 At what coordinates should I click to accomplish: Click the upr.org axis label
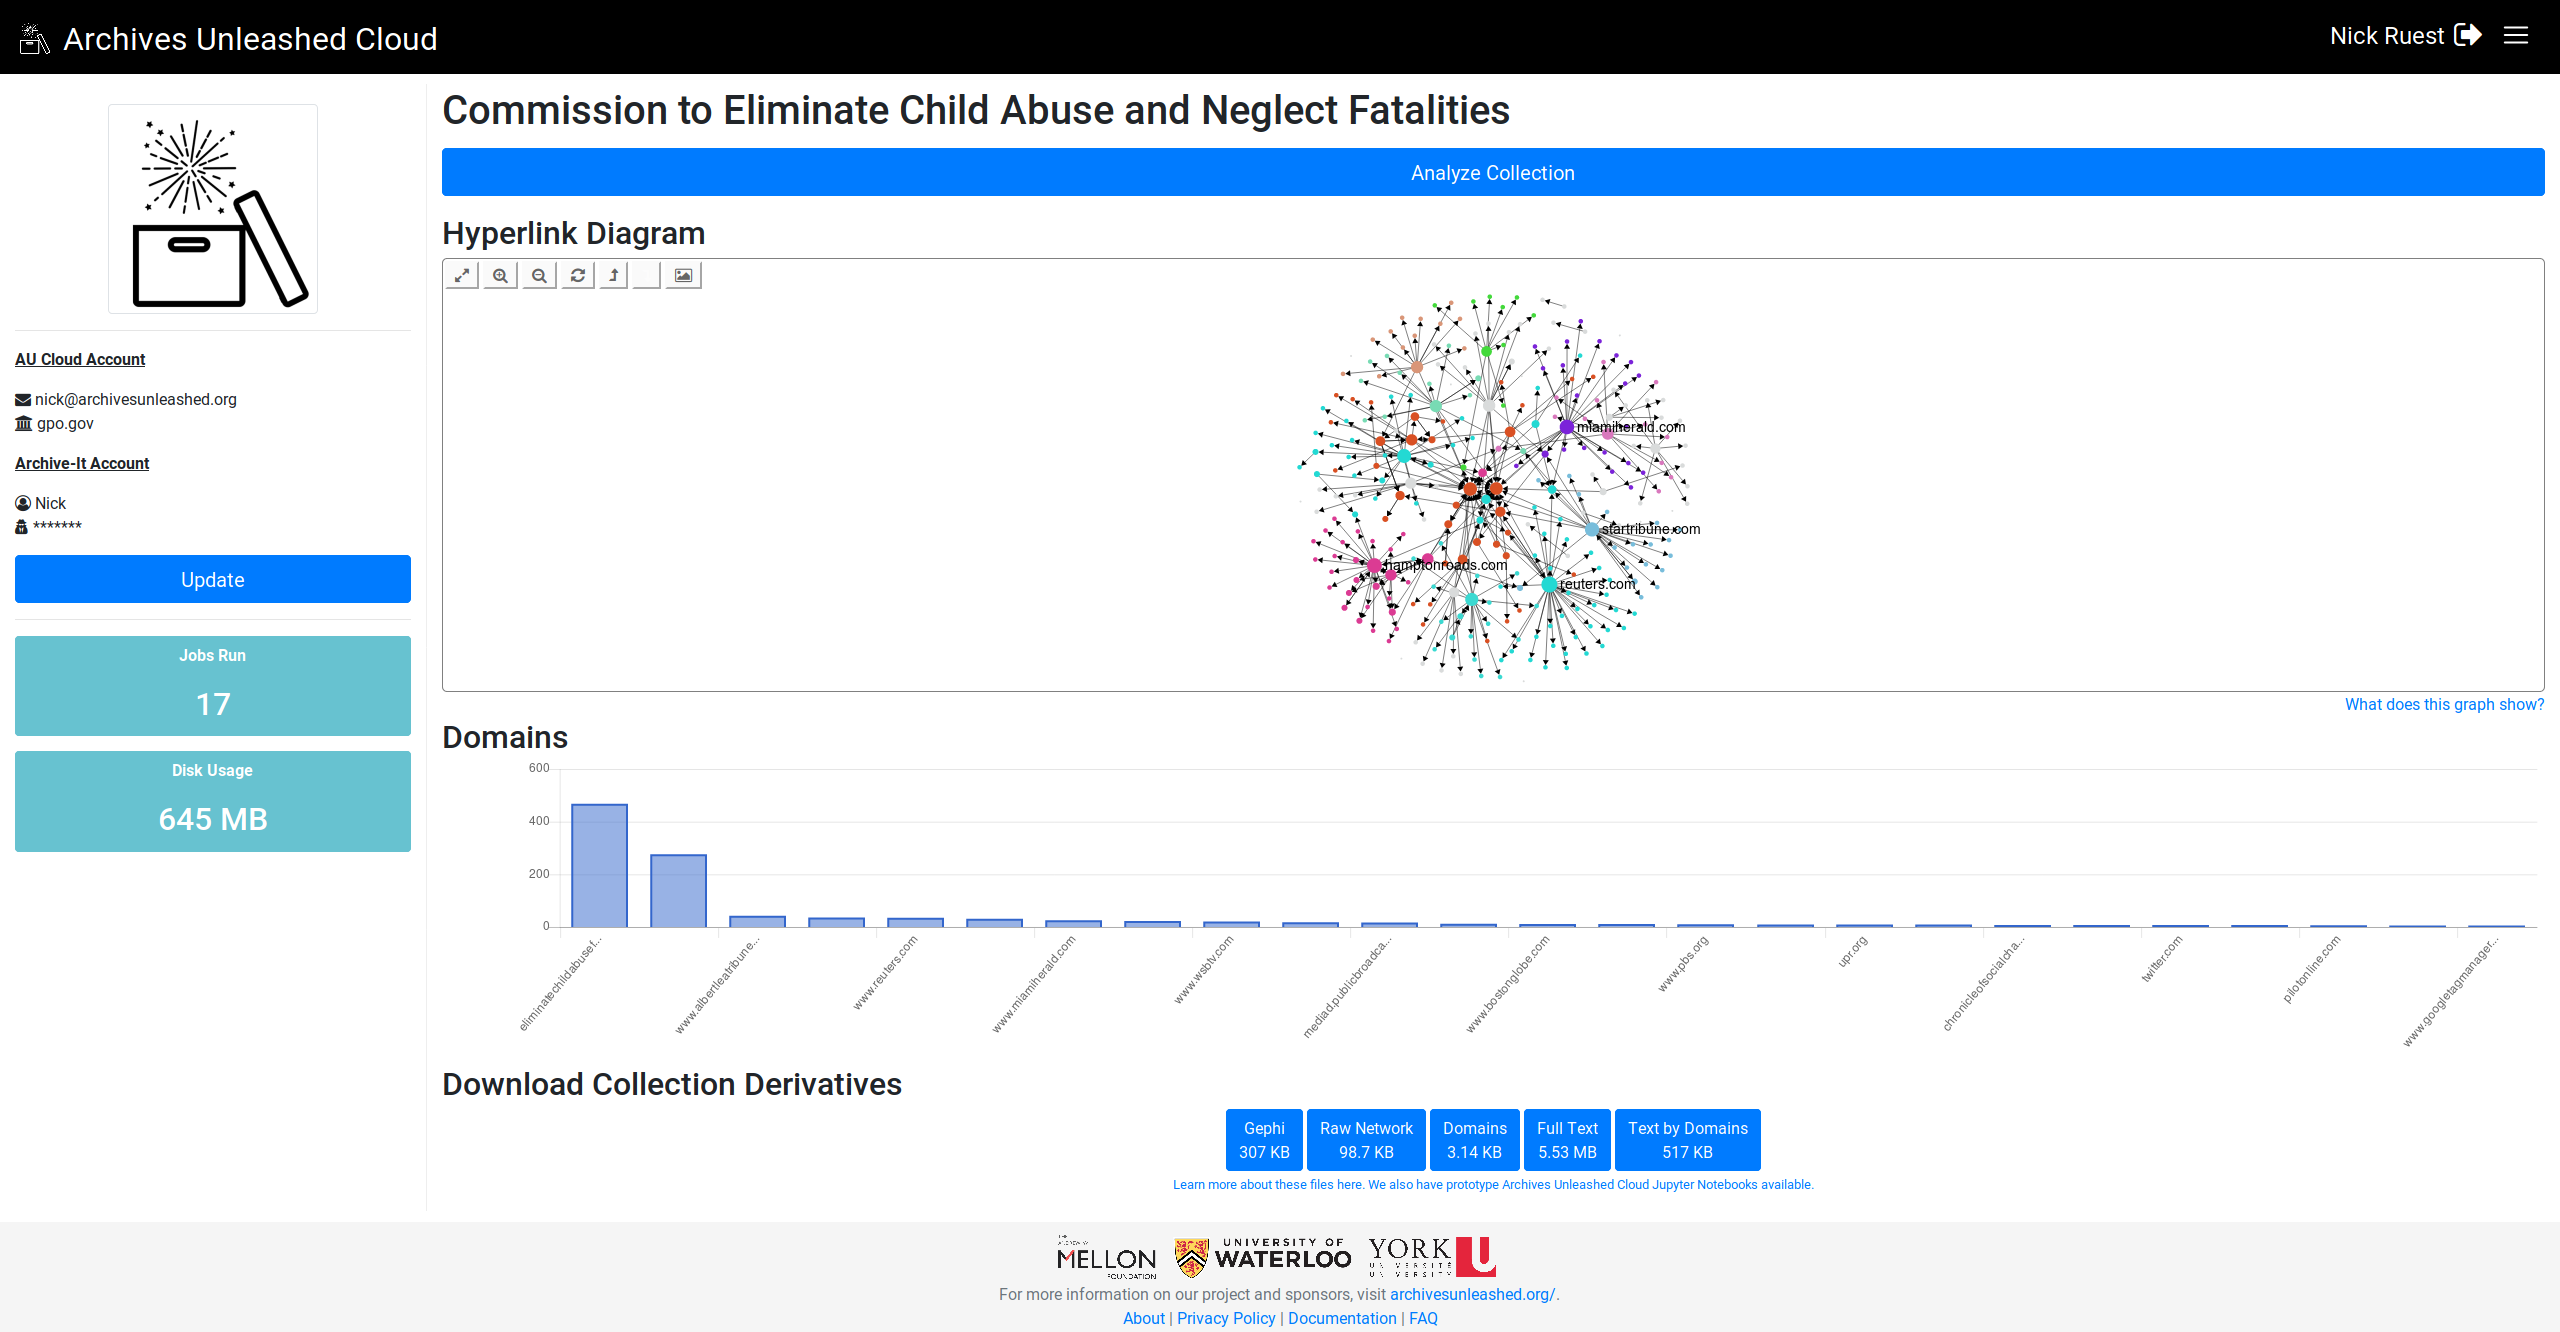[1852, 951]
